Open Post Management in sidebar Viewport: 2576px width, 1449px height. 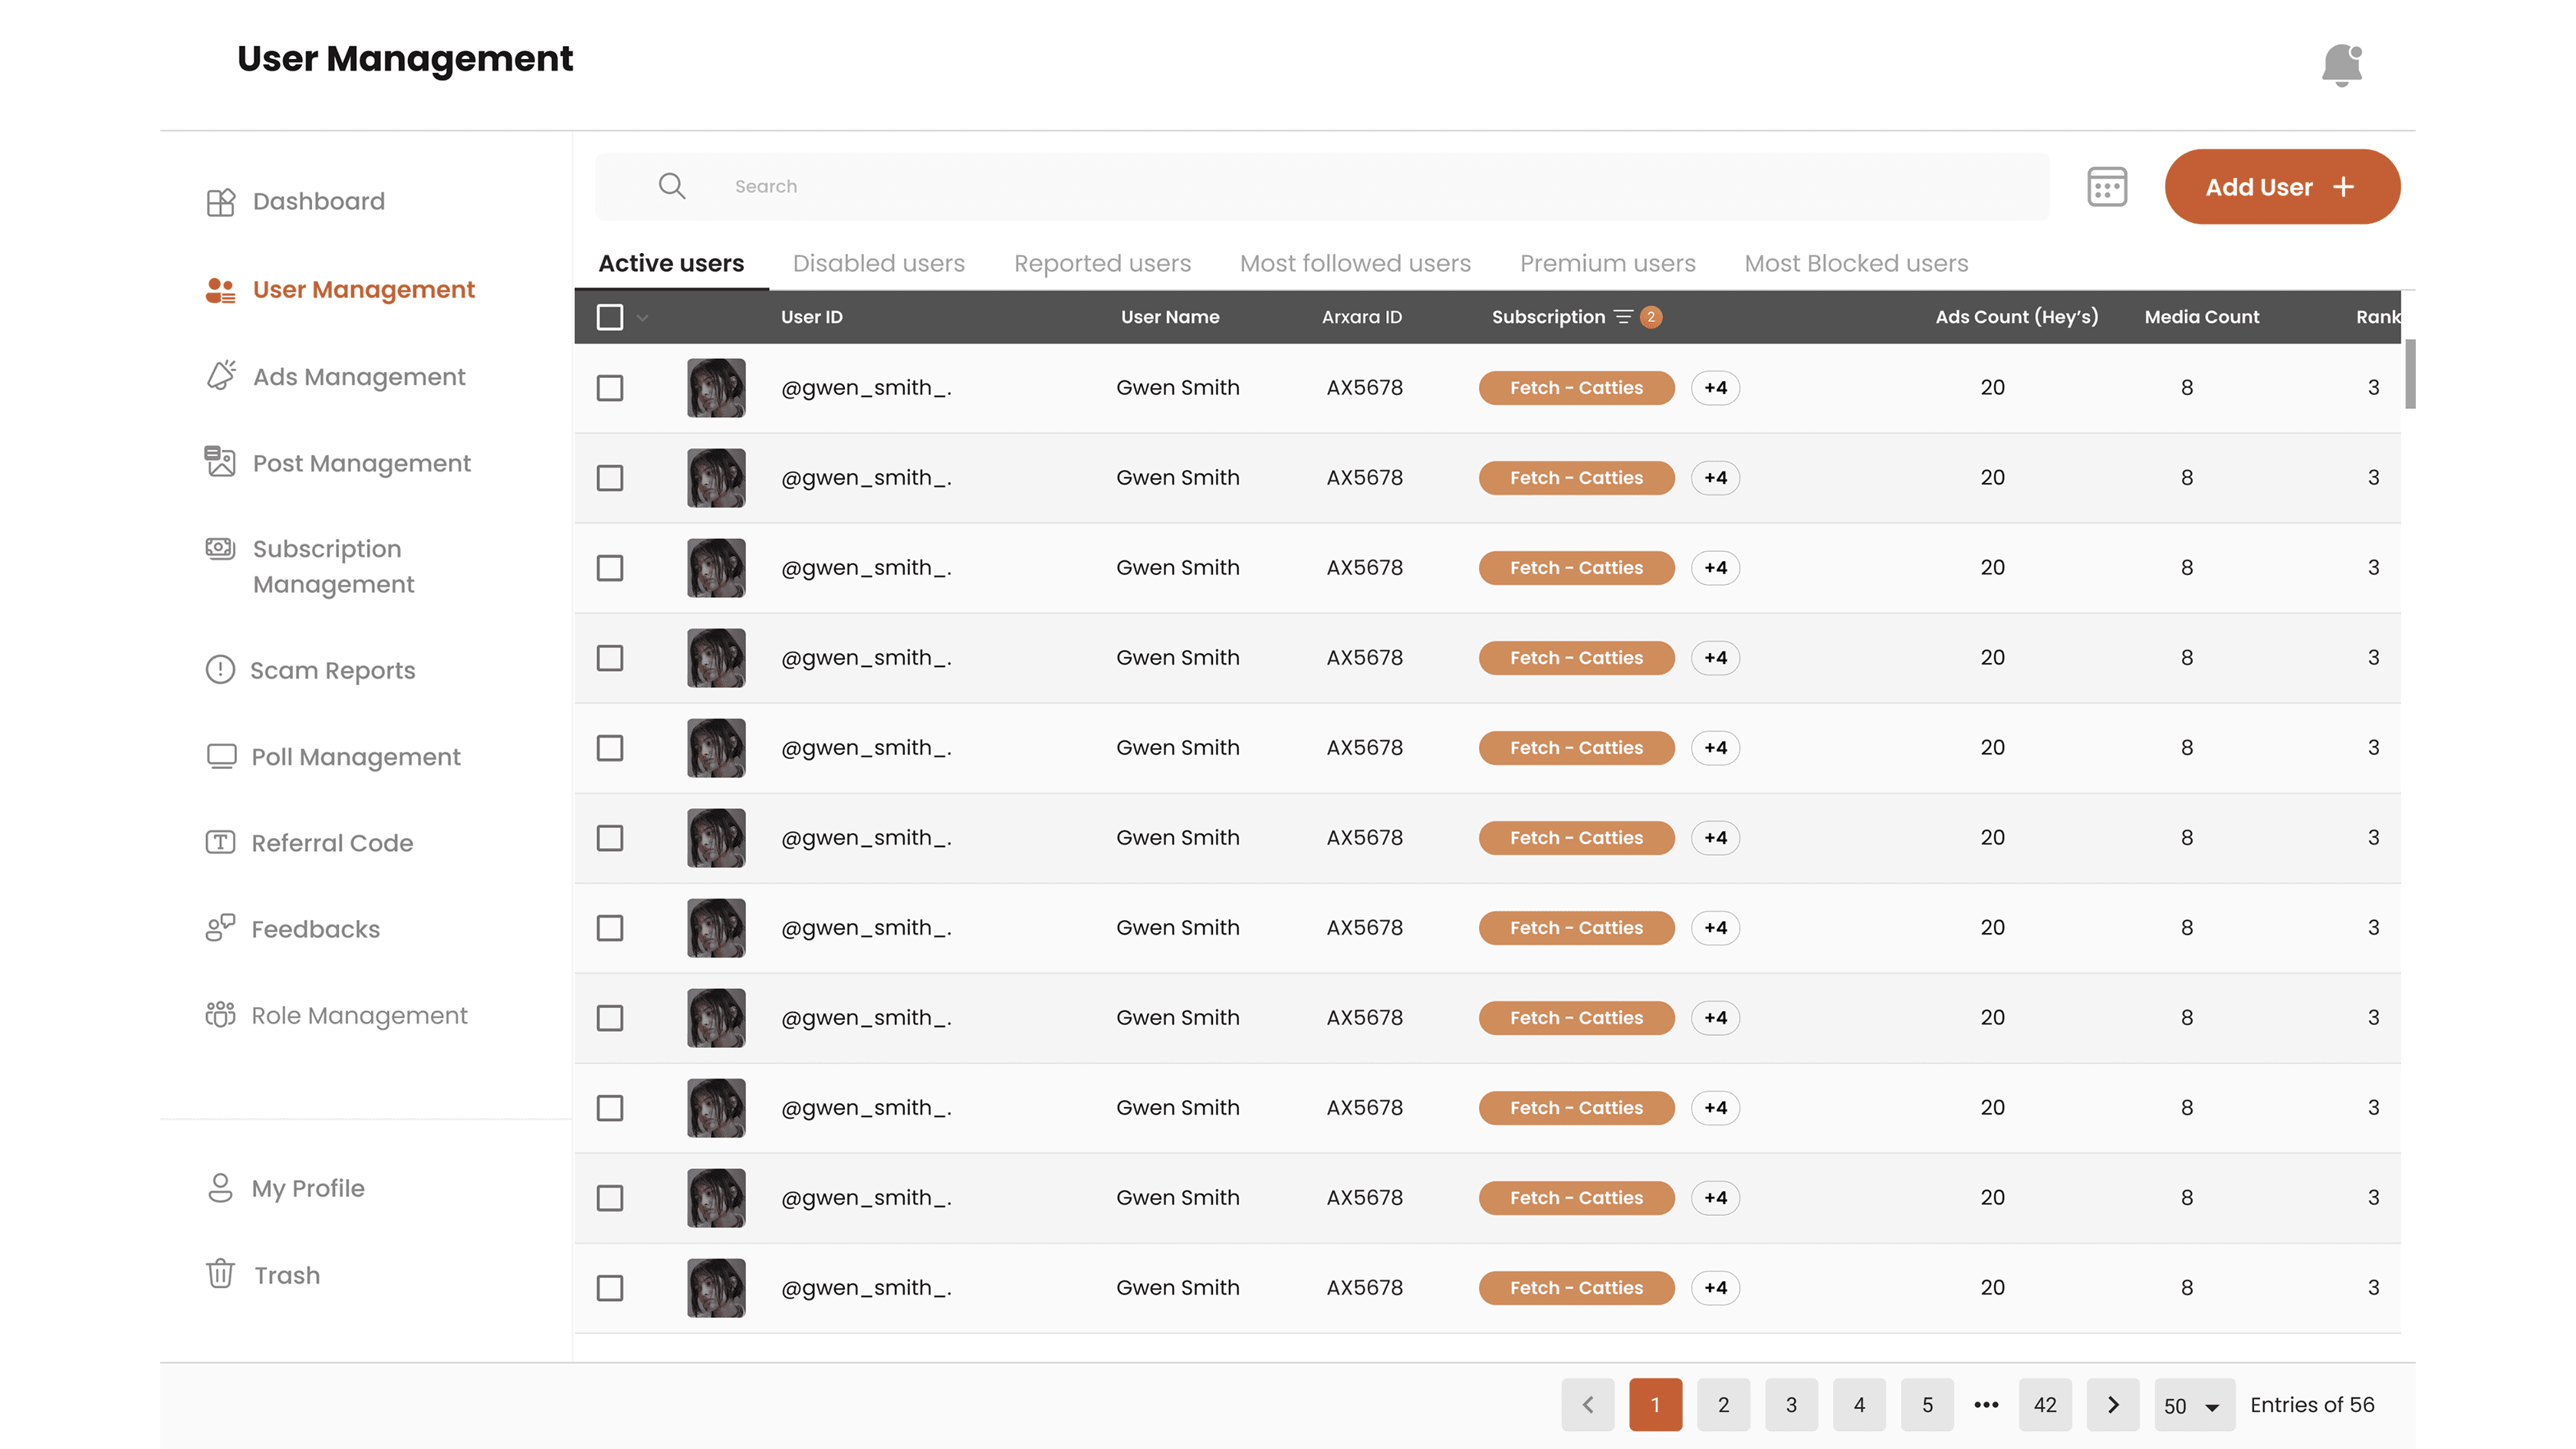[x=361, y=463]
